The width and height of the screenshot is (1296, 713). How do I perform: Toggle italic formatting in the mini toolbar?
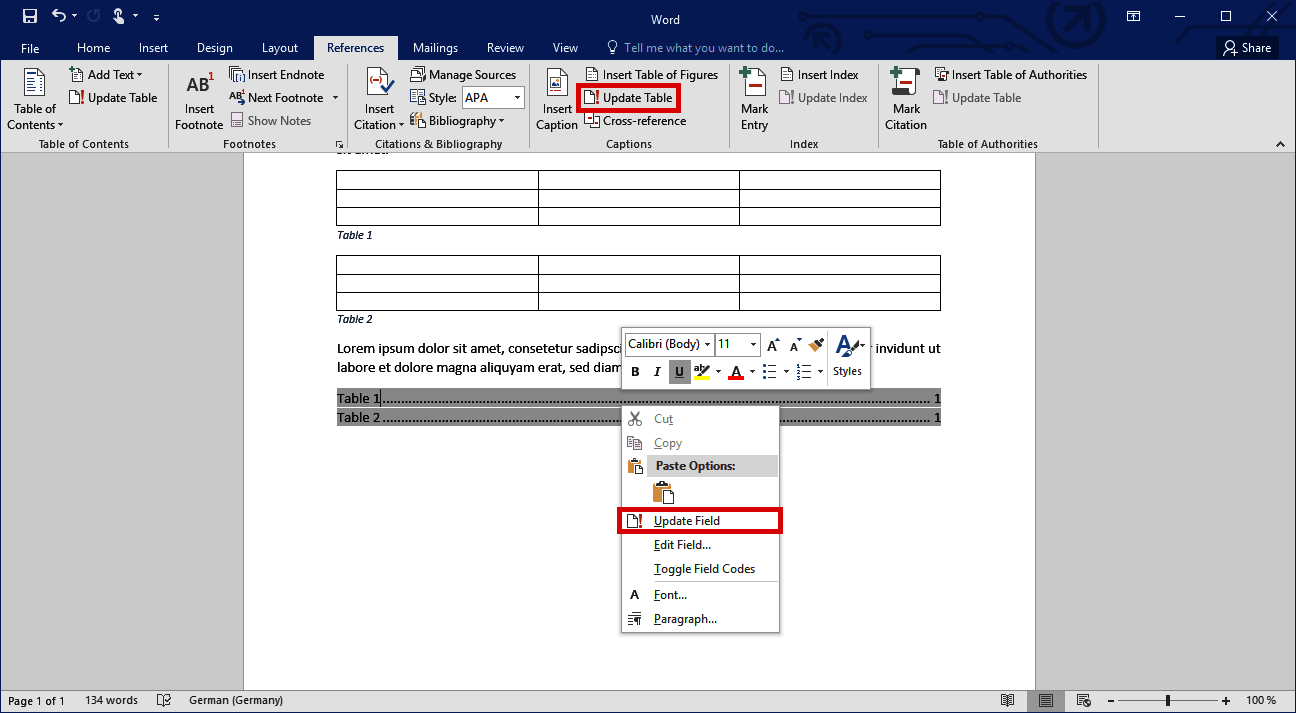click(657, 371)
